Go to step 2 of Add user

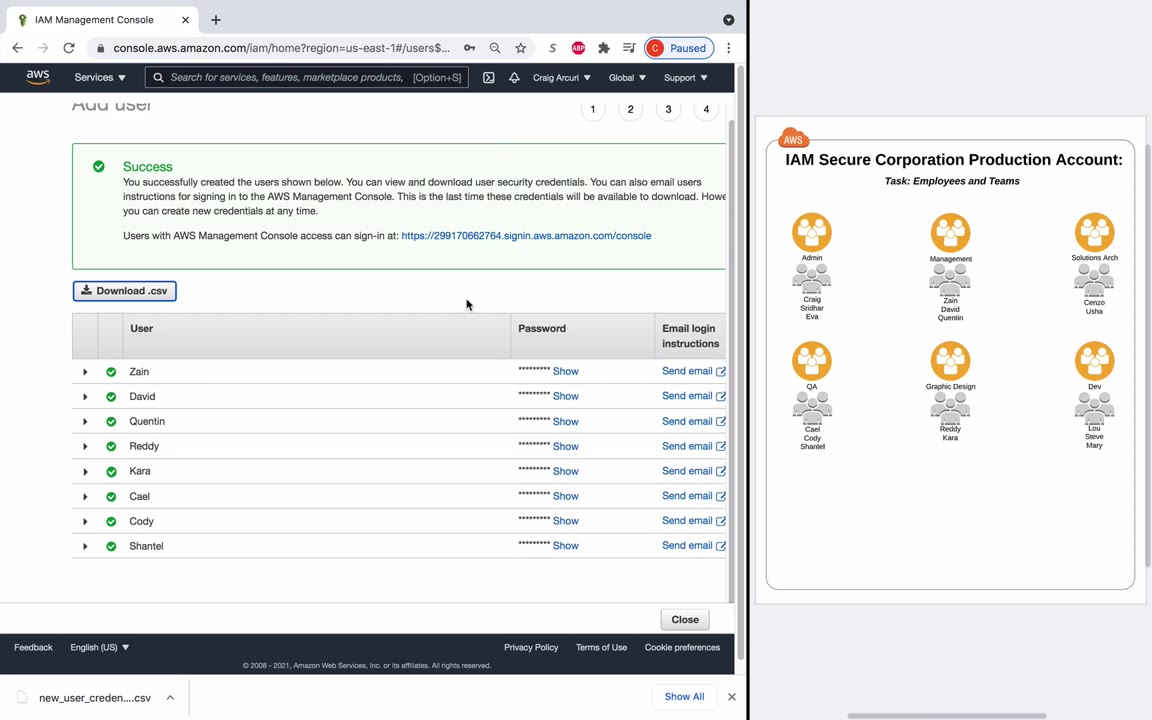tap(630, 109)
